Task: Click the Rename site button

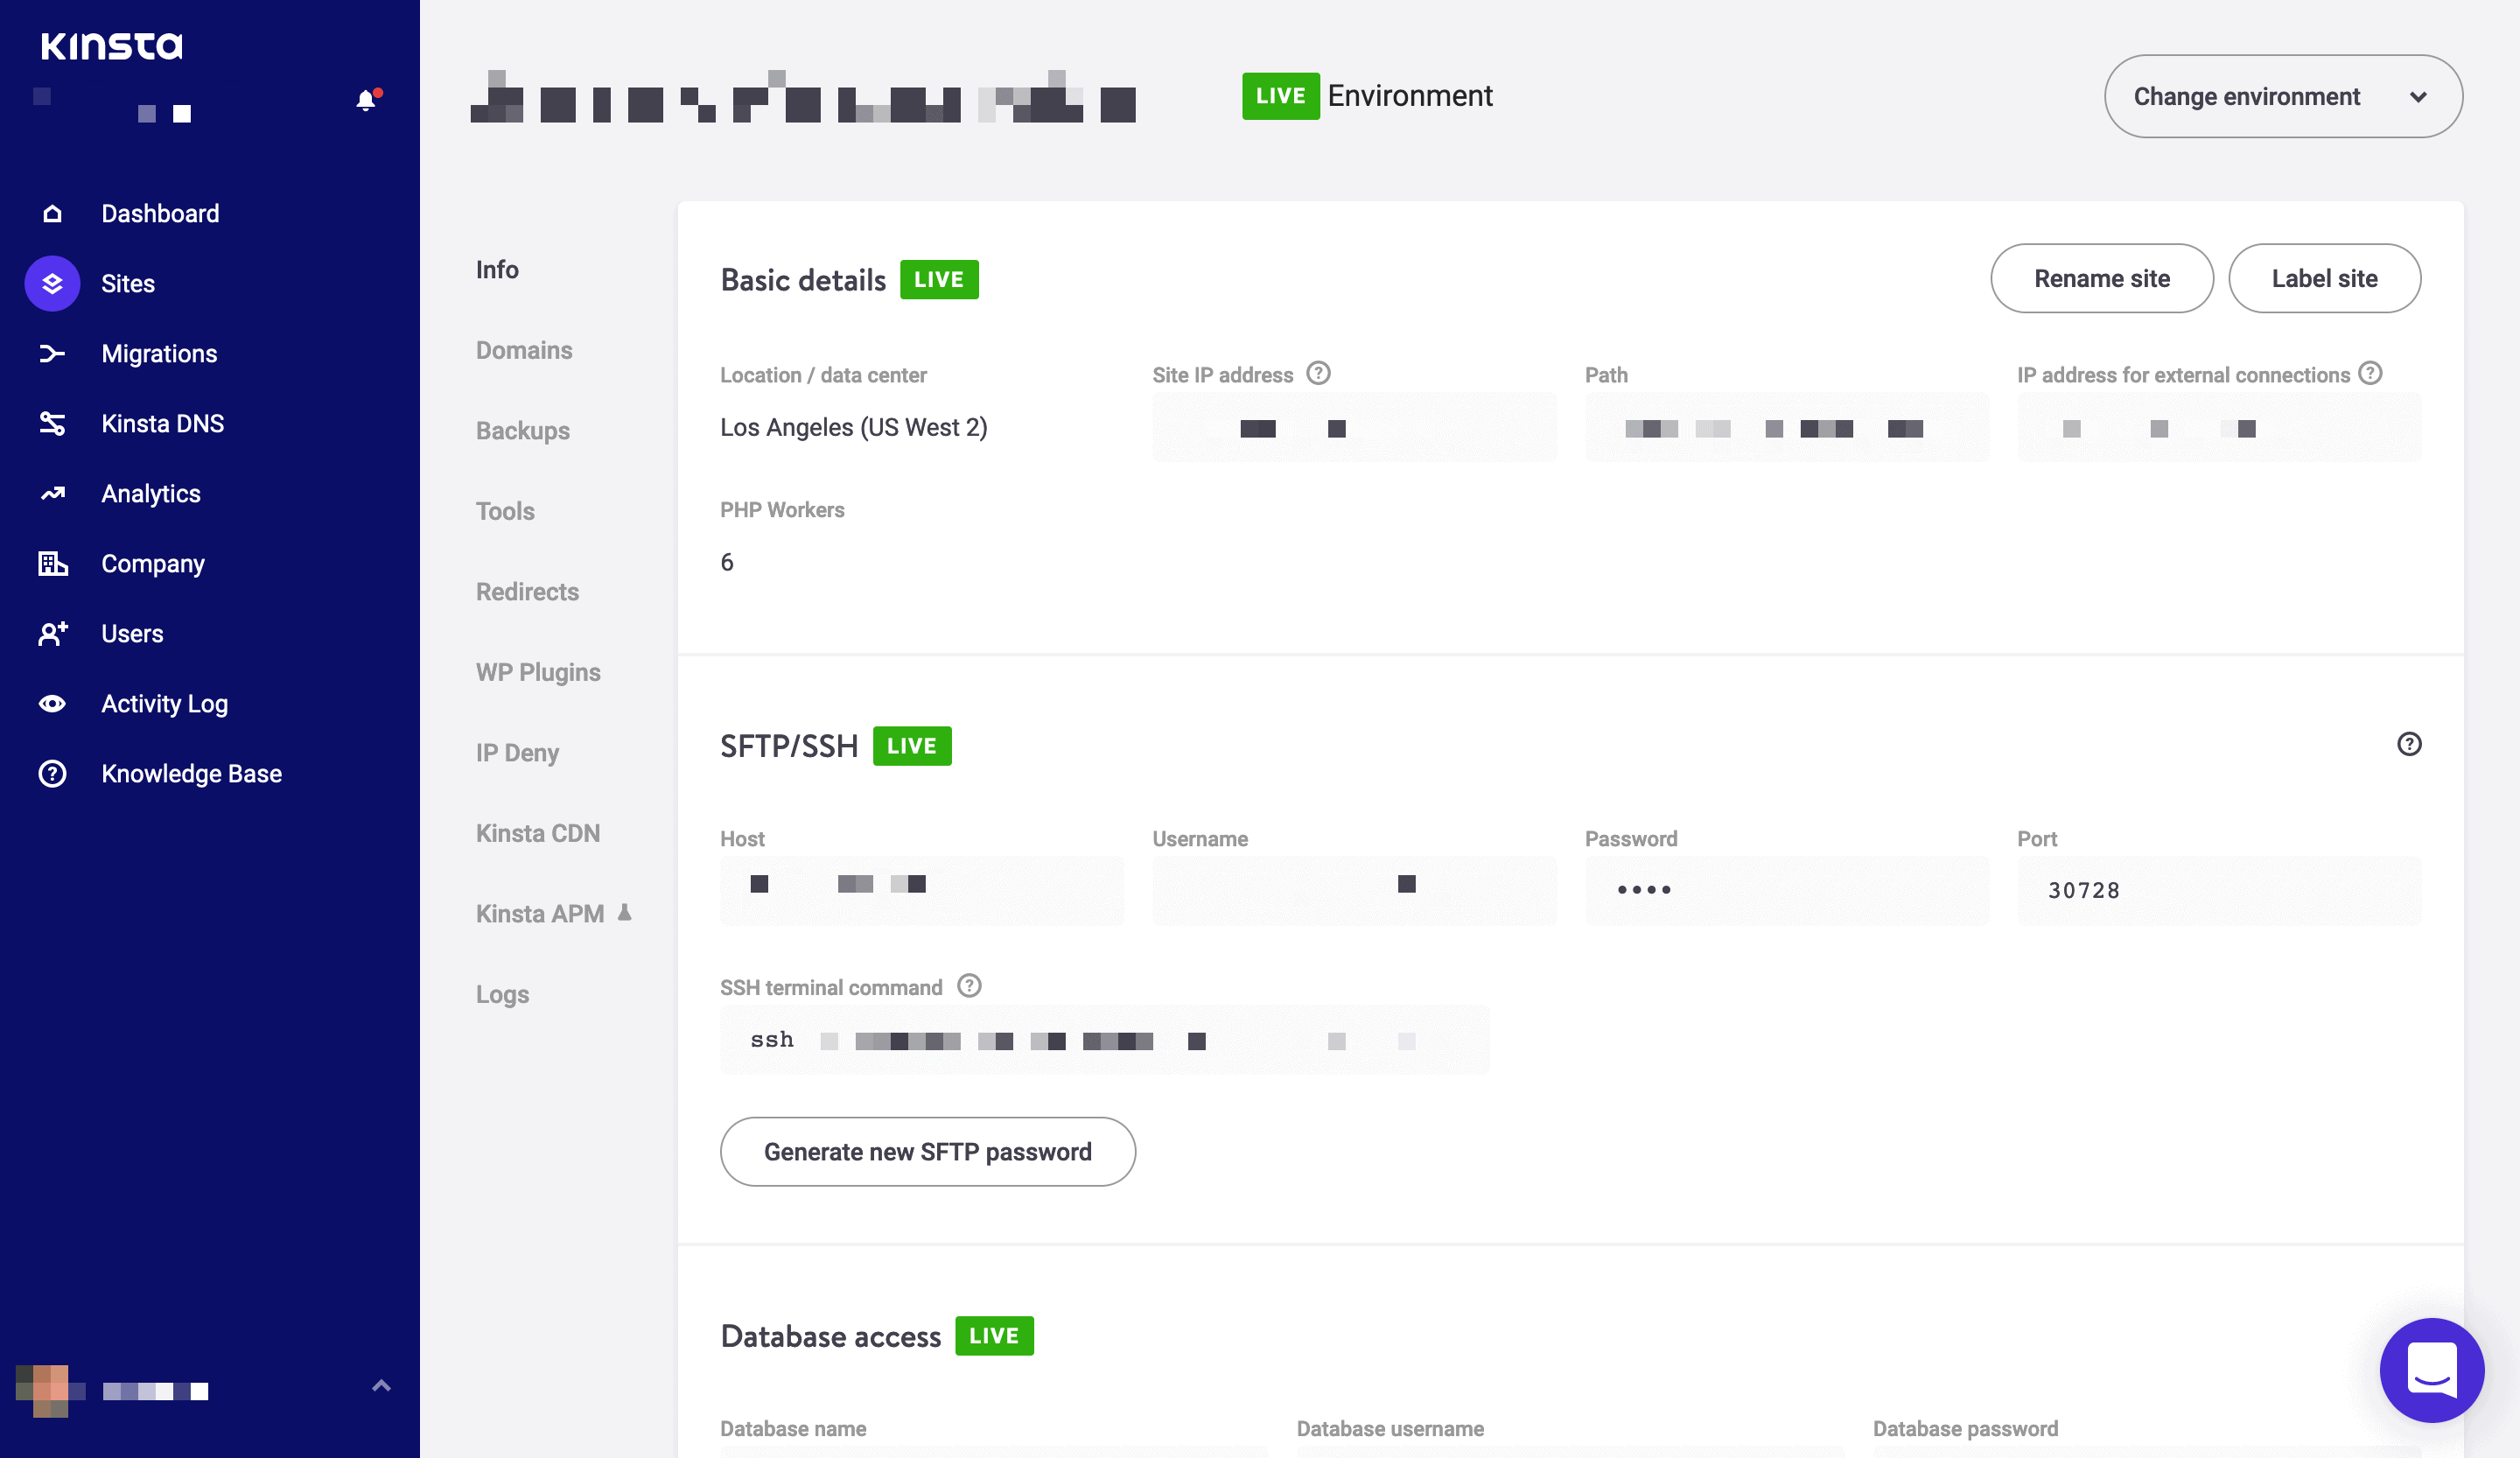Action: point(2102,278)
